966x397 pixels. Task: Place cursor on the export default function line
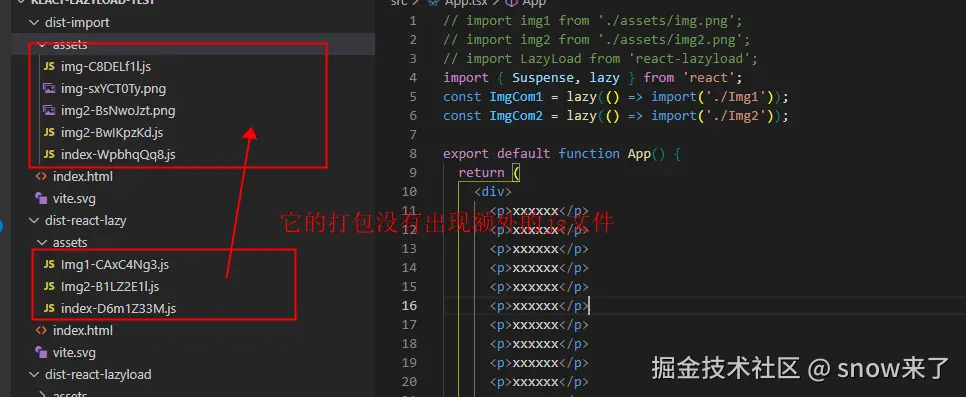(562, 153)
